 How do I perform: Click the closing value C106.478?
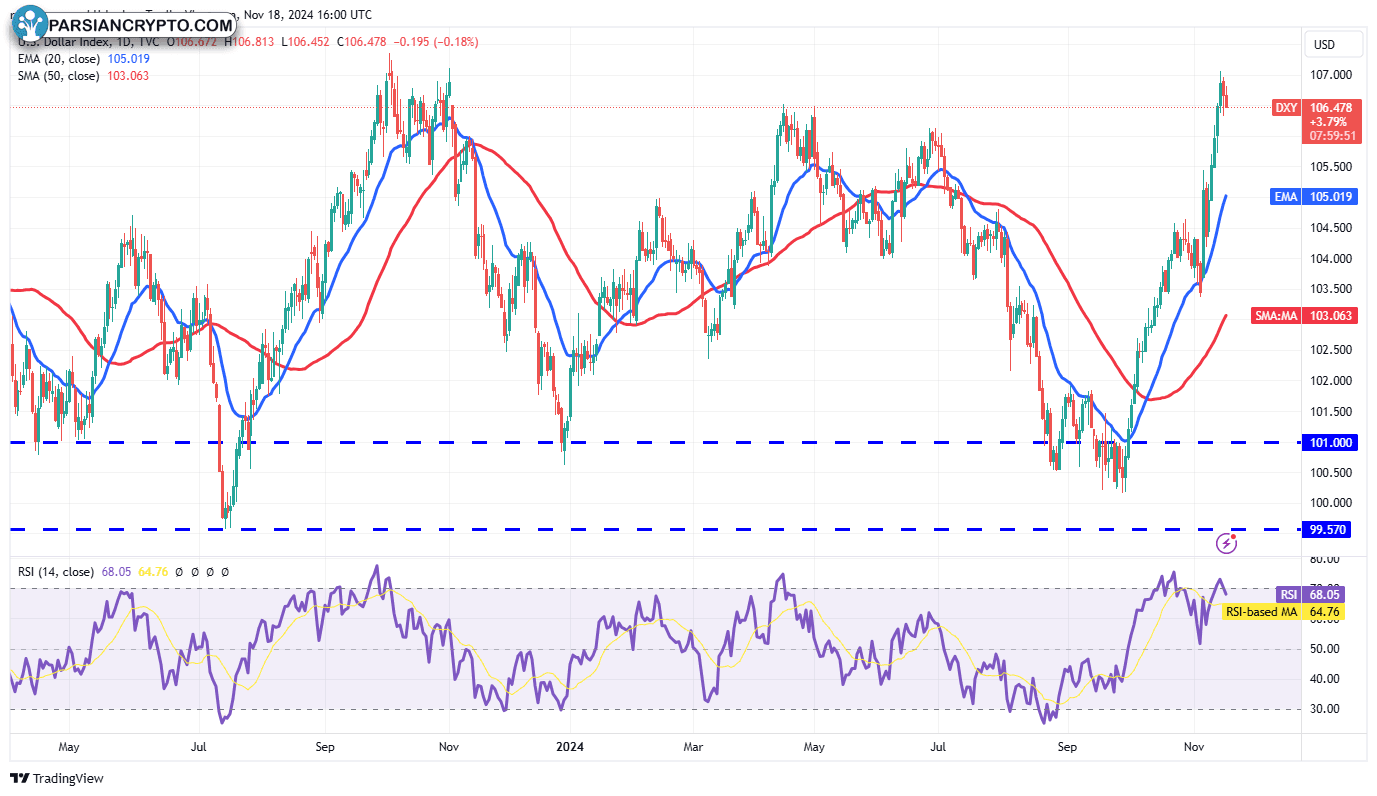point(364,42)
